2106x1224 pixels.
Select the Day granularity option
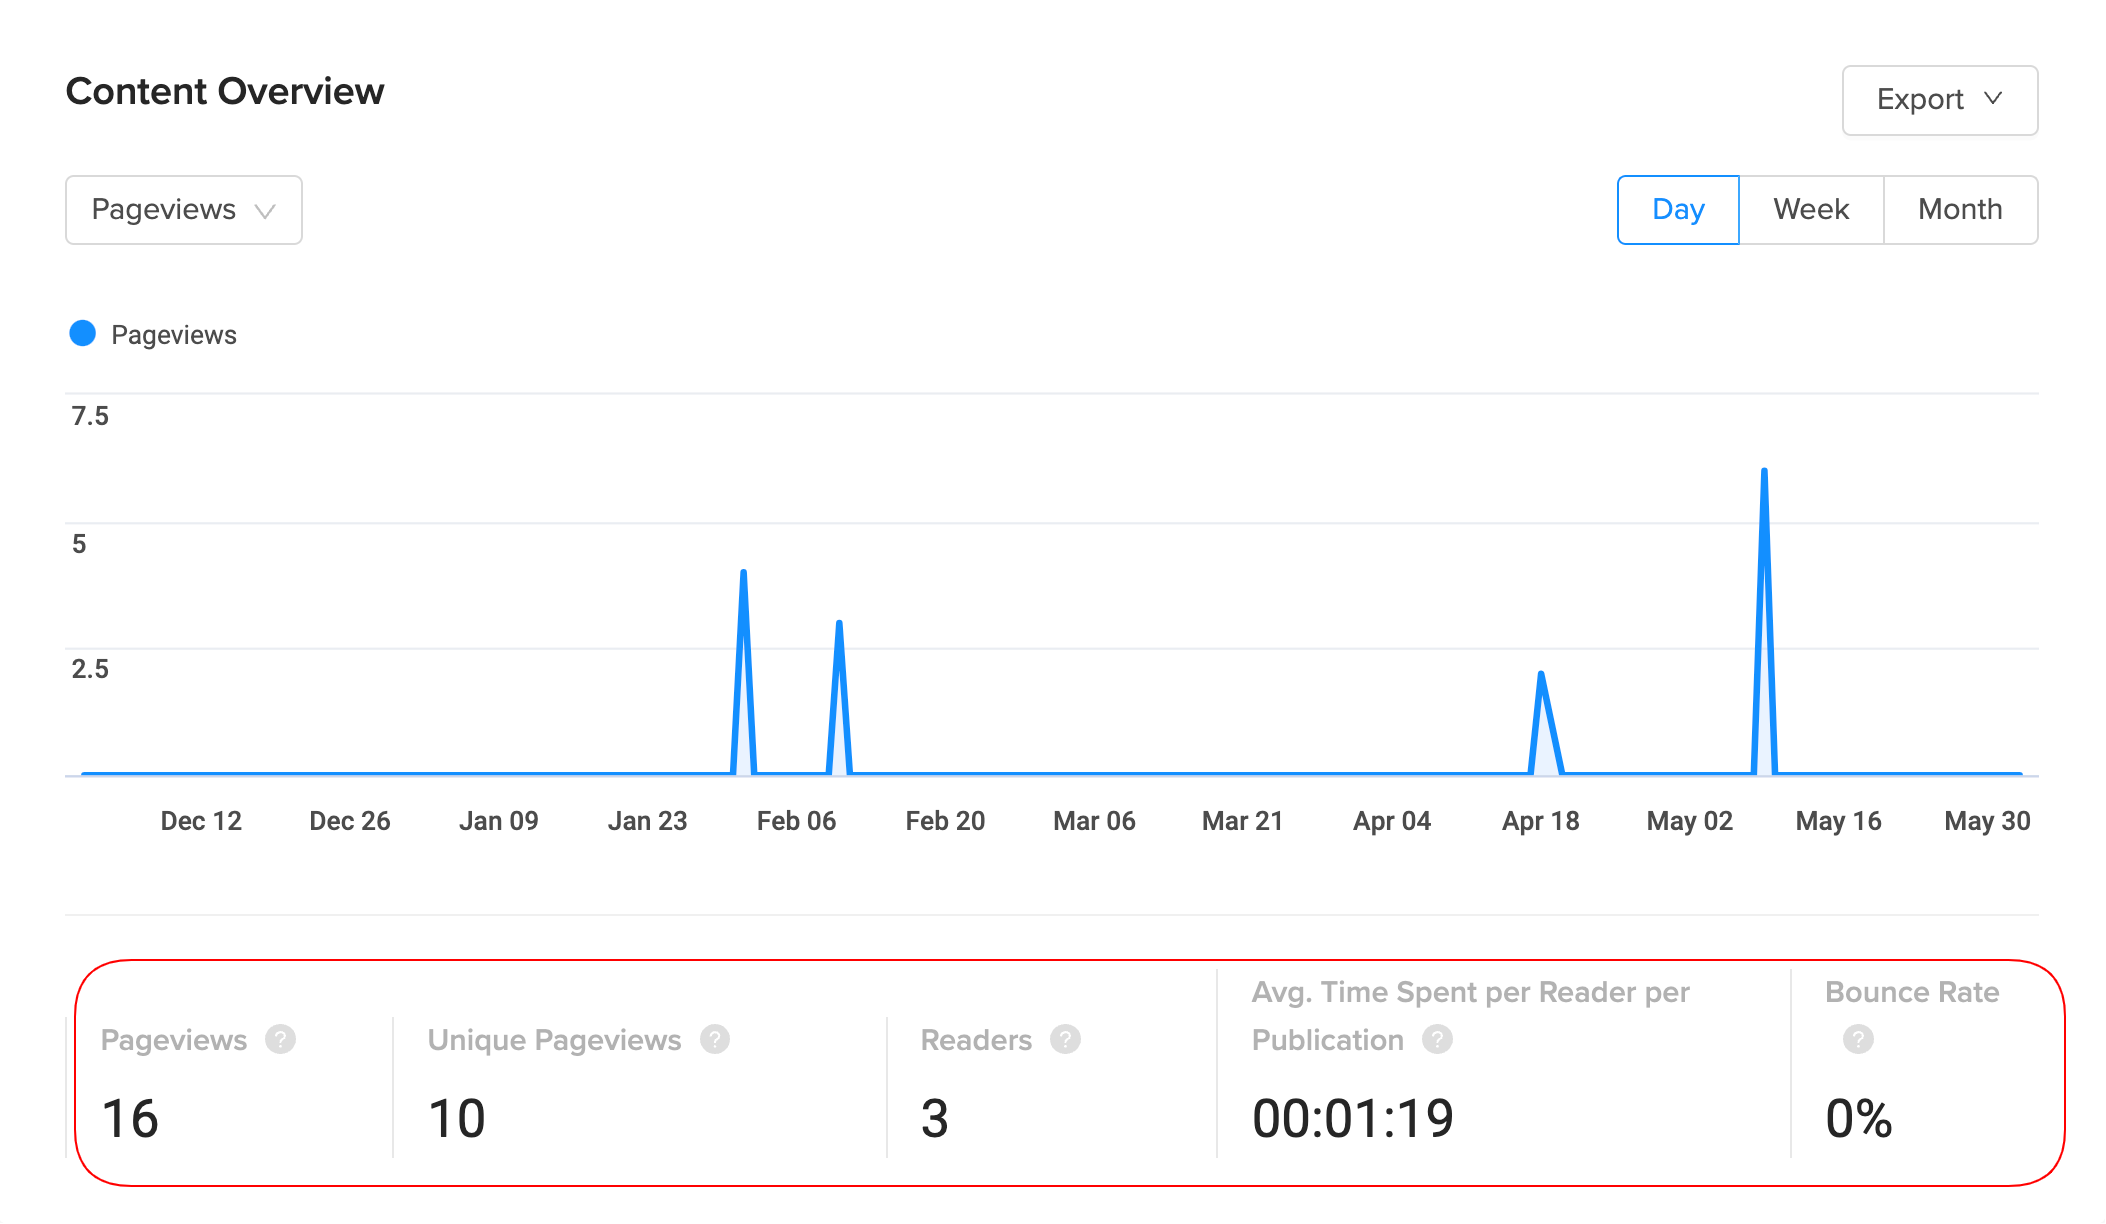click(x=1678, y=210)
